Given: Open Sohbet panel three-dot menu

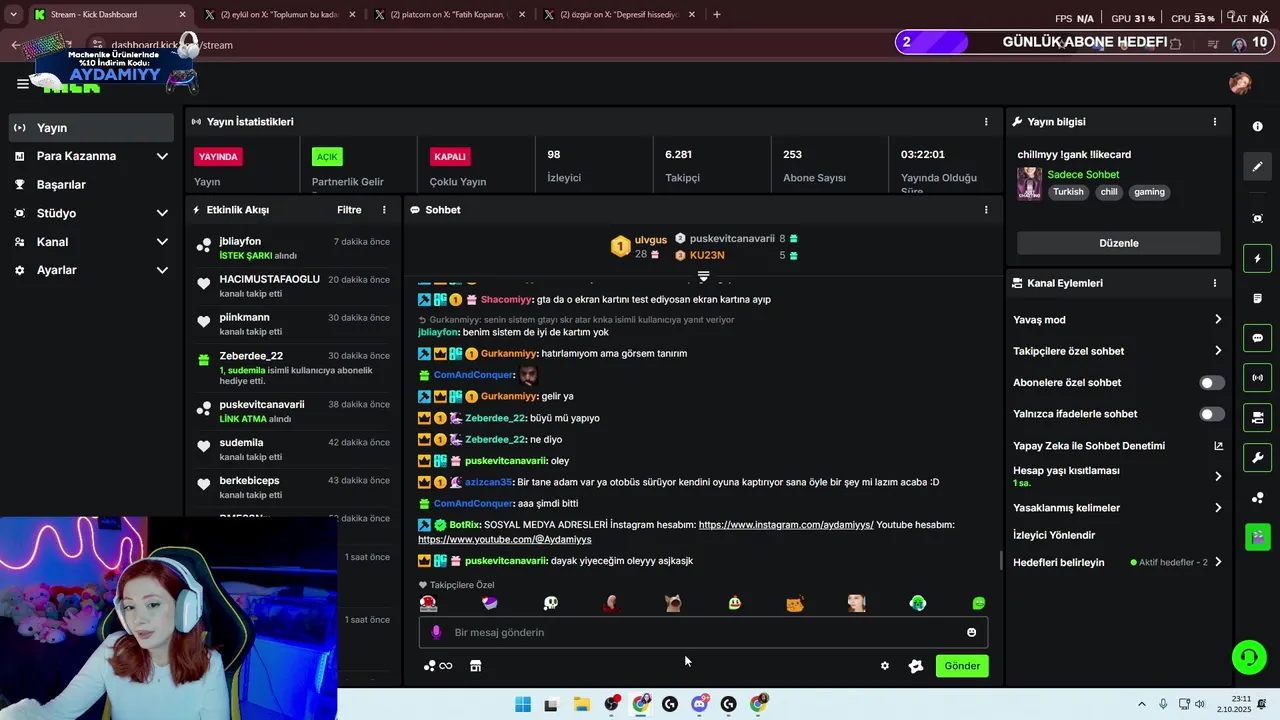Looking at the screenshot, I should (x=986, y=210).
